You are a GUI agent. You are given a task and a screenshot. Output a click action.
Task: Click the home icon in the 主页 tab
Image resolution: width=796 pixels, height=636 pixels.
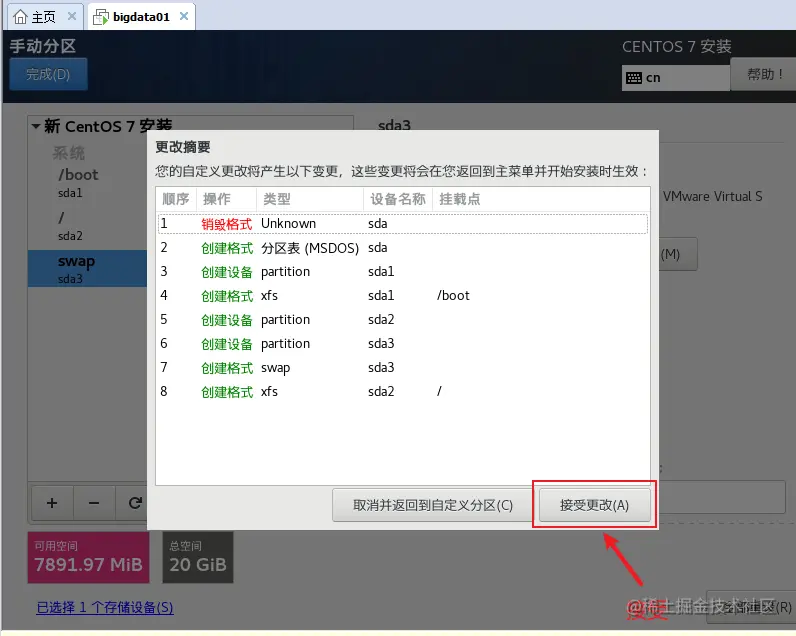20,17
